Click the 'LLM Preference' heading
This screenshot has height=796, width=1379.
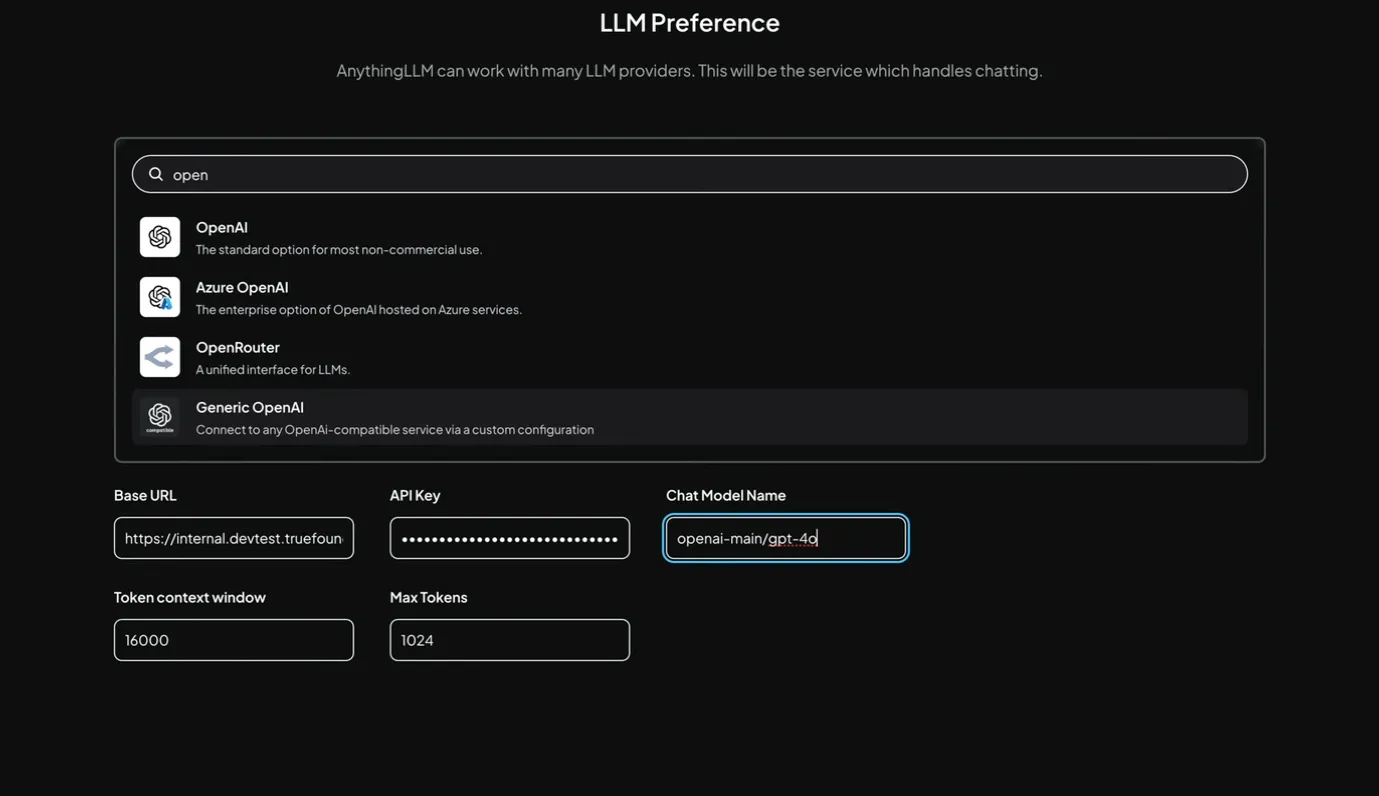point(690,22)
